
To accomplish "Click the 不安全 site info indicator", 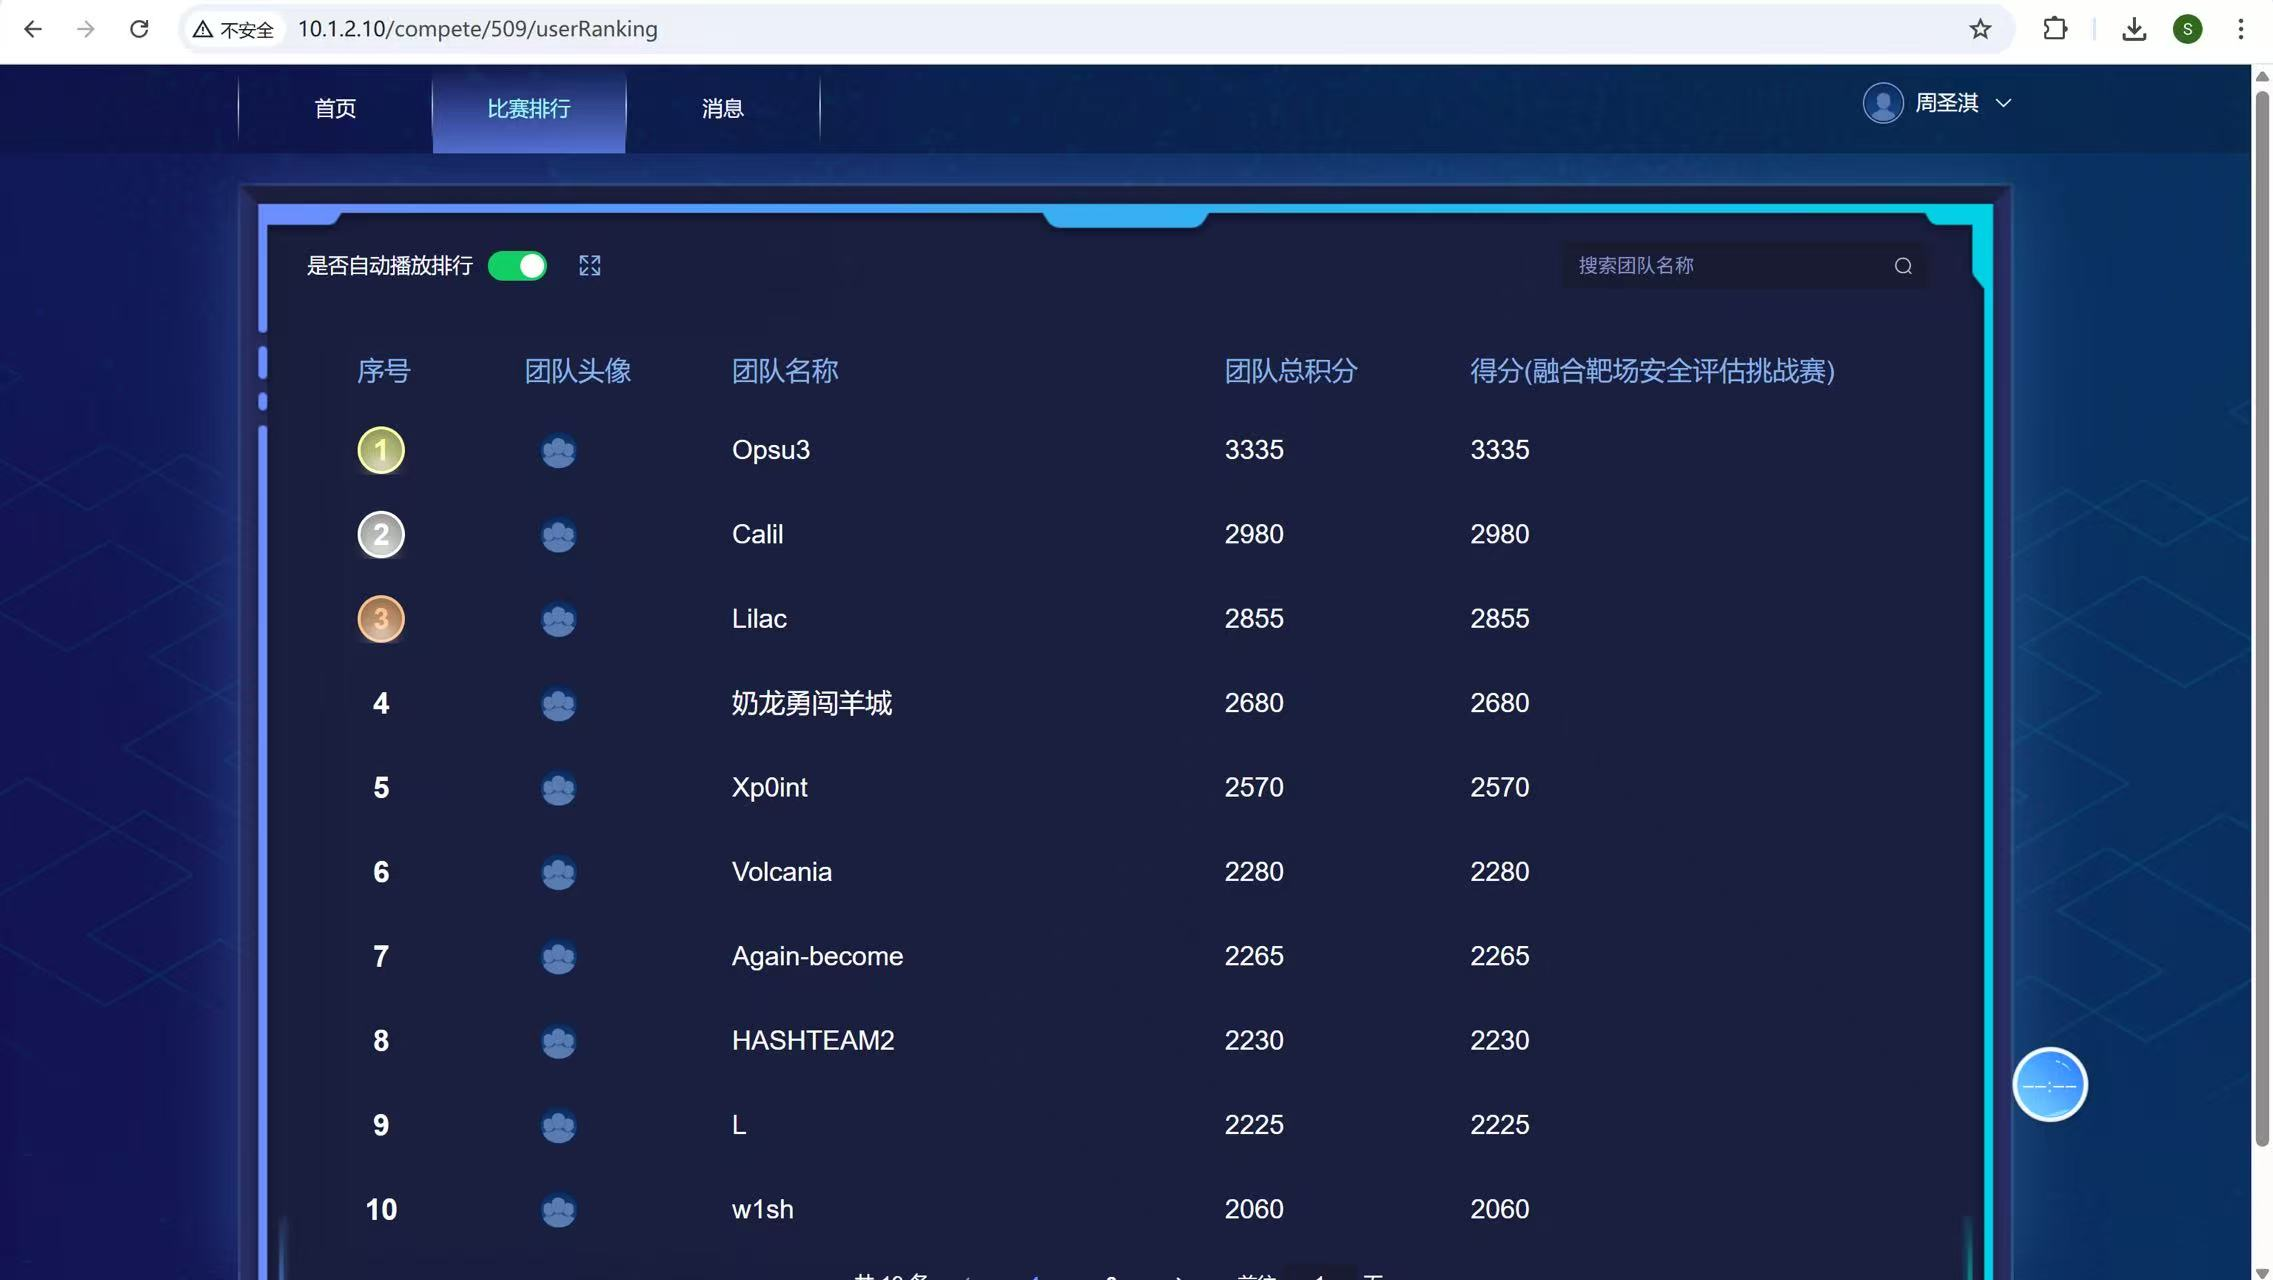I will [233, 29].
